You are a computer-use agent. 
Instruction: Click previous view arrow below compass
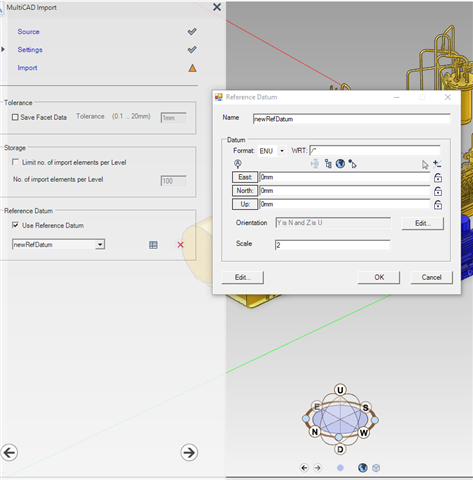click(304, 468)
